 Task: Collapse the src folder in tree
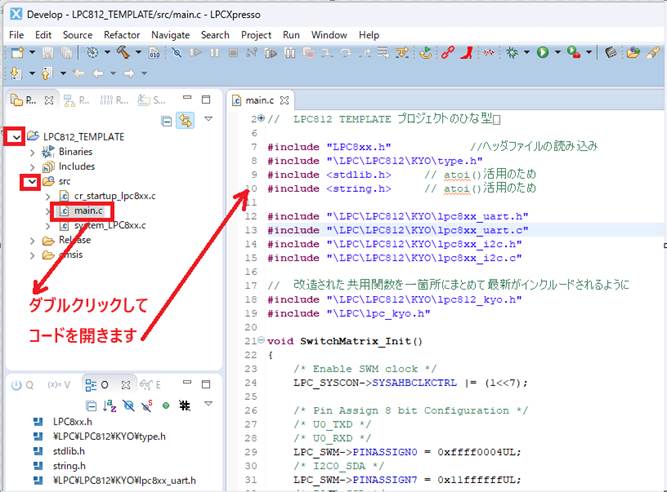[x=33, y=181]
